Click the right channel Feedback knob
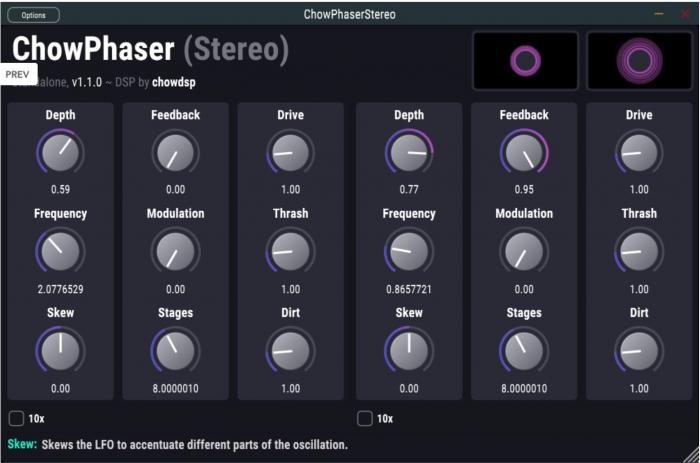700x463 pixels. click(523, 153)
